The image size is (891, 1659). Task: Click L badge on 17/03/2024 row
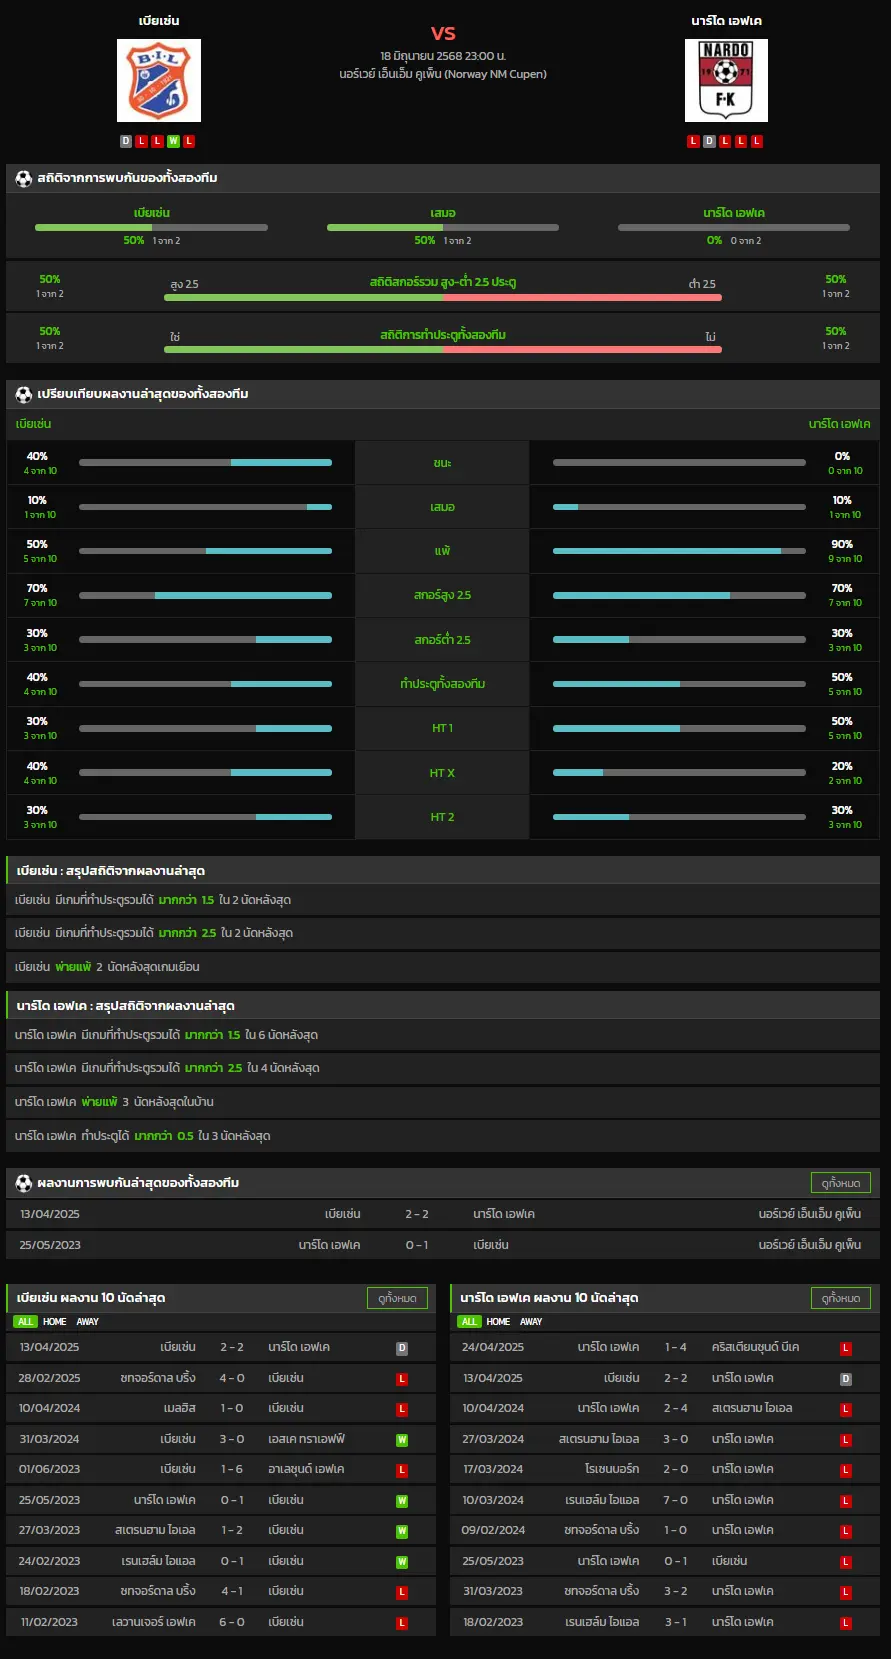[x=846, y=1470]
